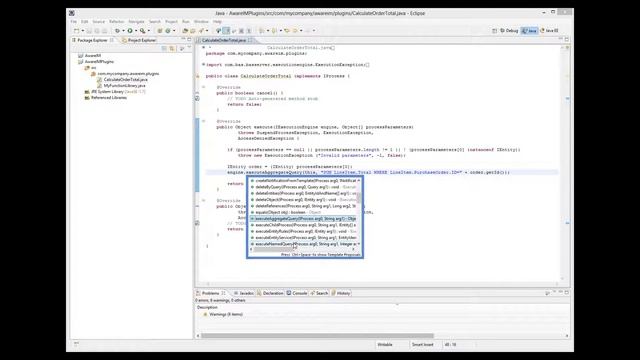Screen dimensions: 640x360
Task: Choose deleteObject proposal in autocomplete
Action: click(303, 200)
